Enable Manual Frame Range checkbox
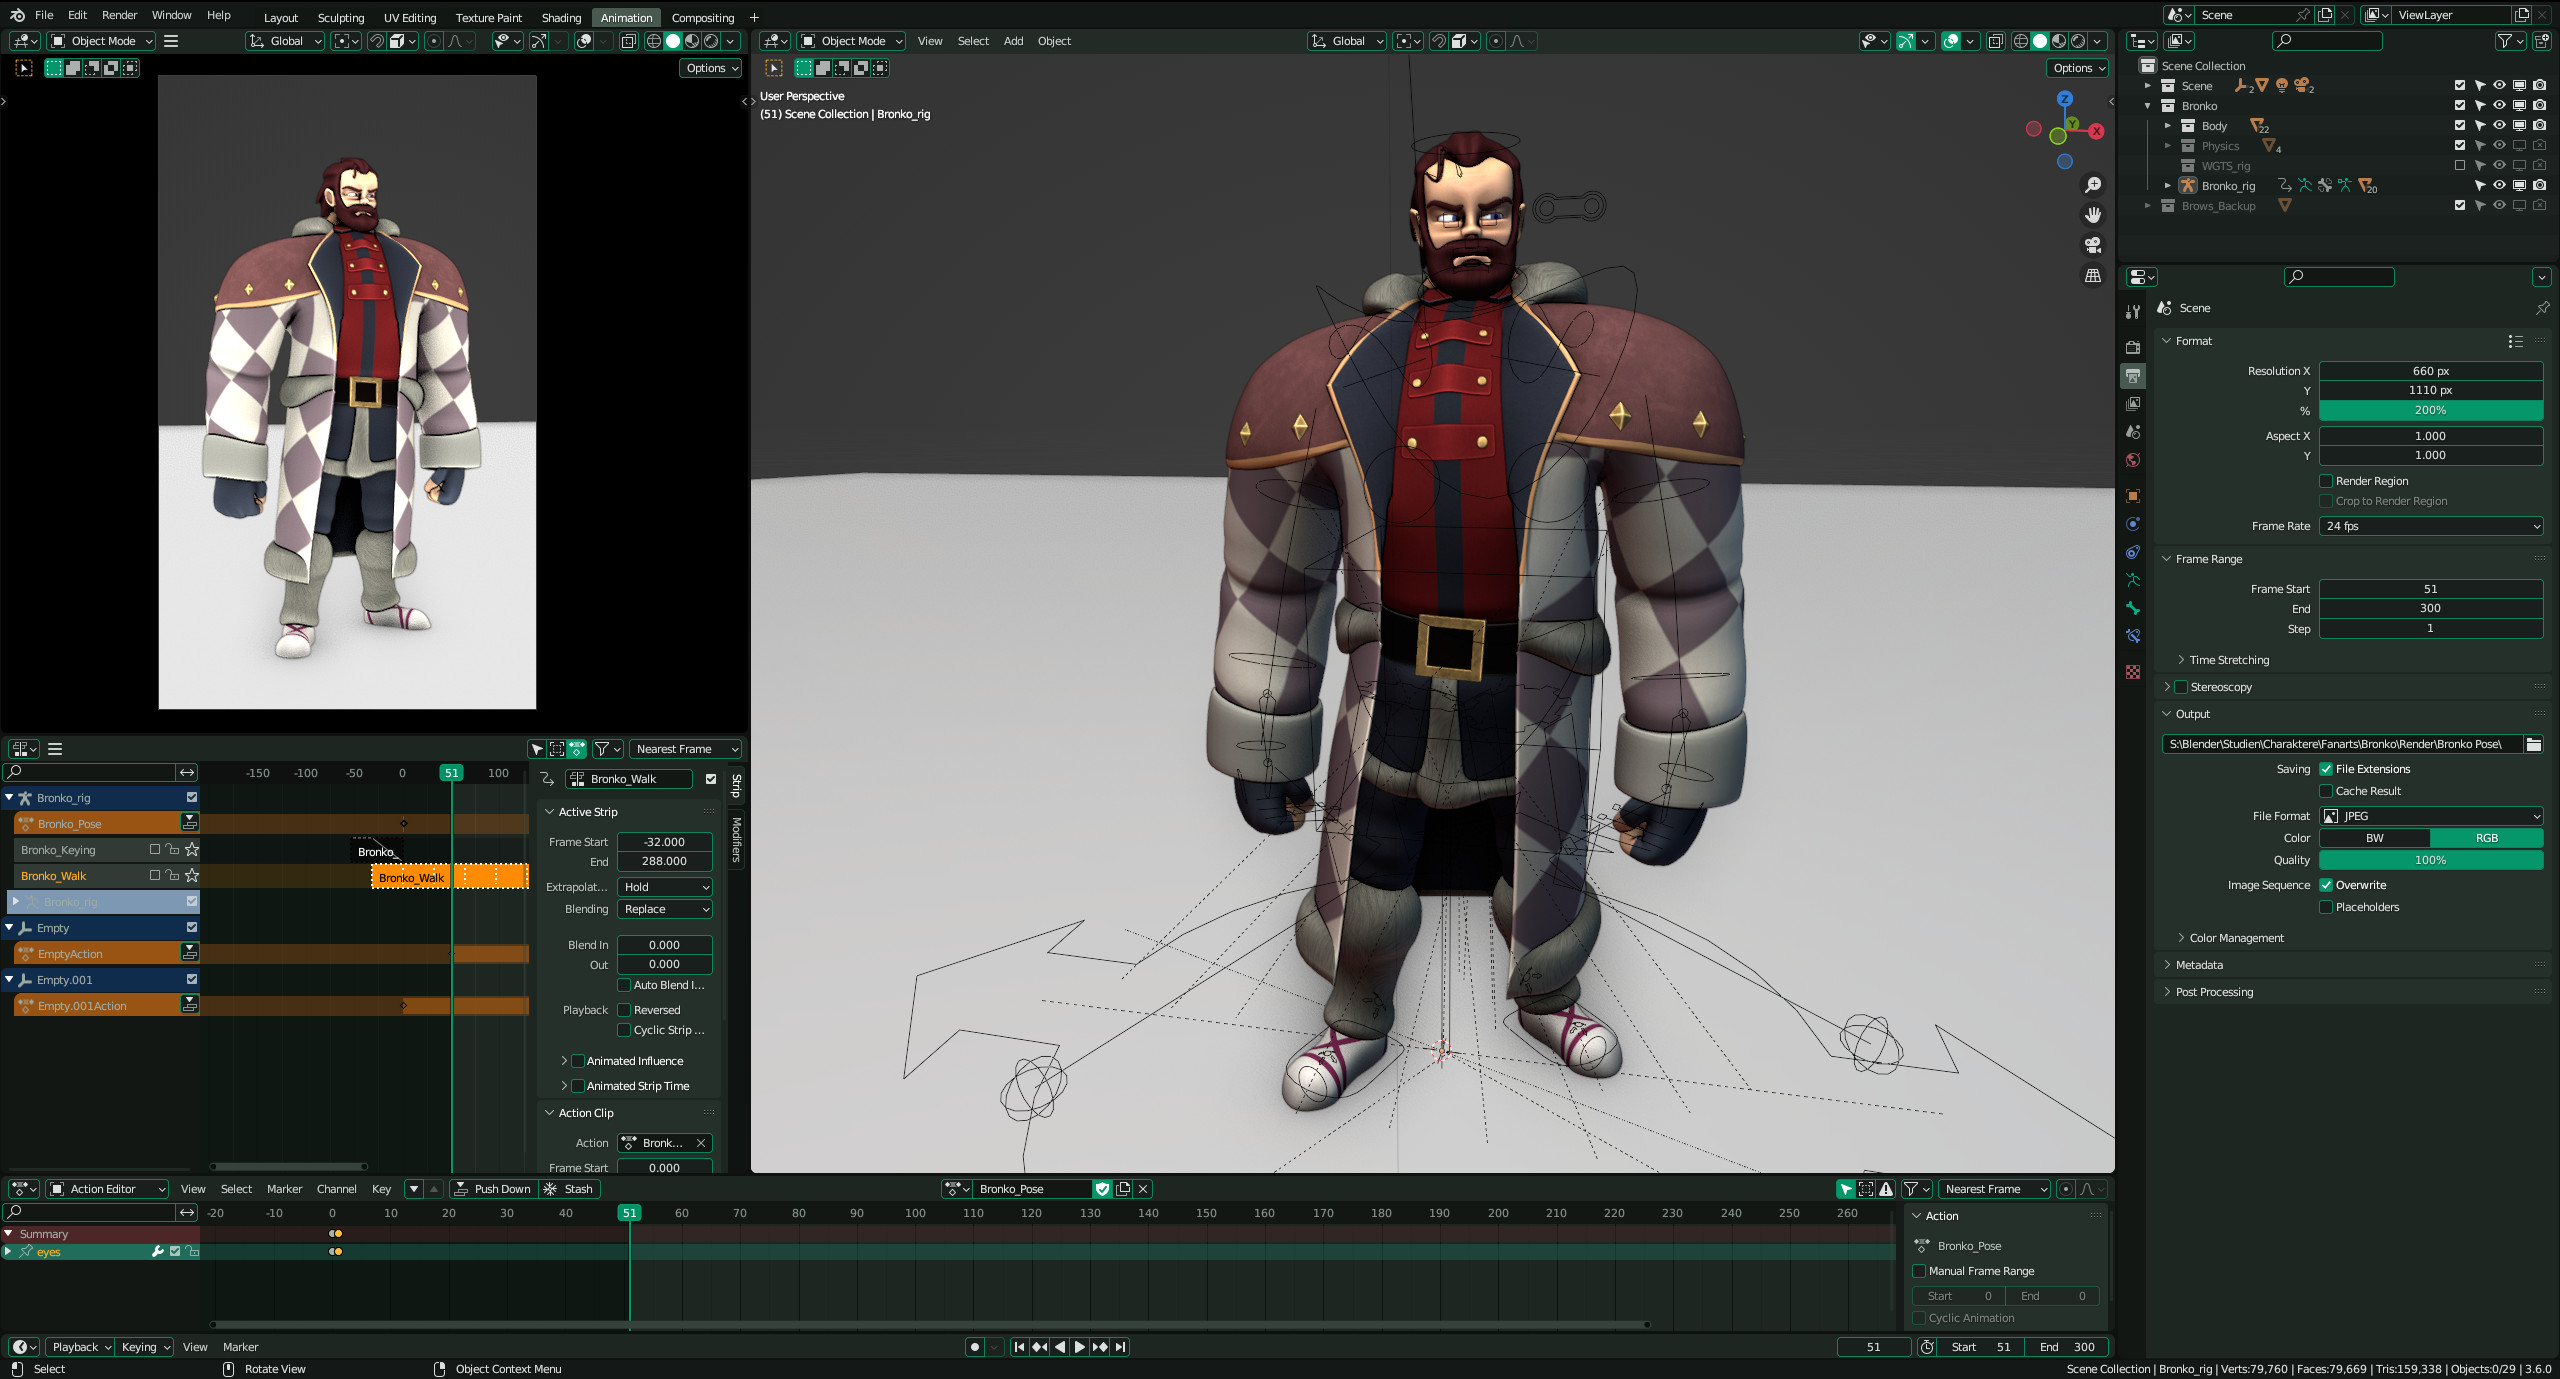 click(1919, 1271)
